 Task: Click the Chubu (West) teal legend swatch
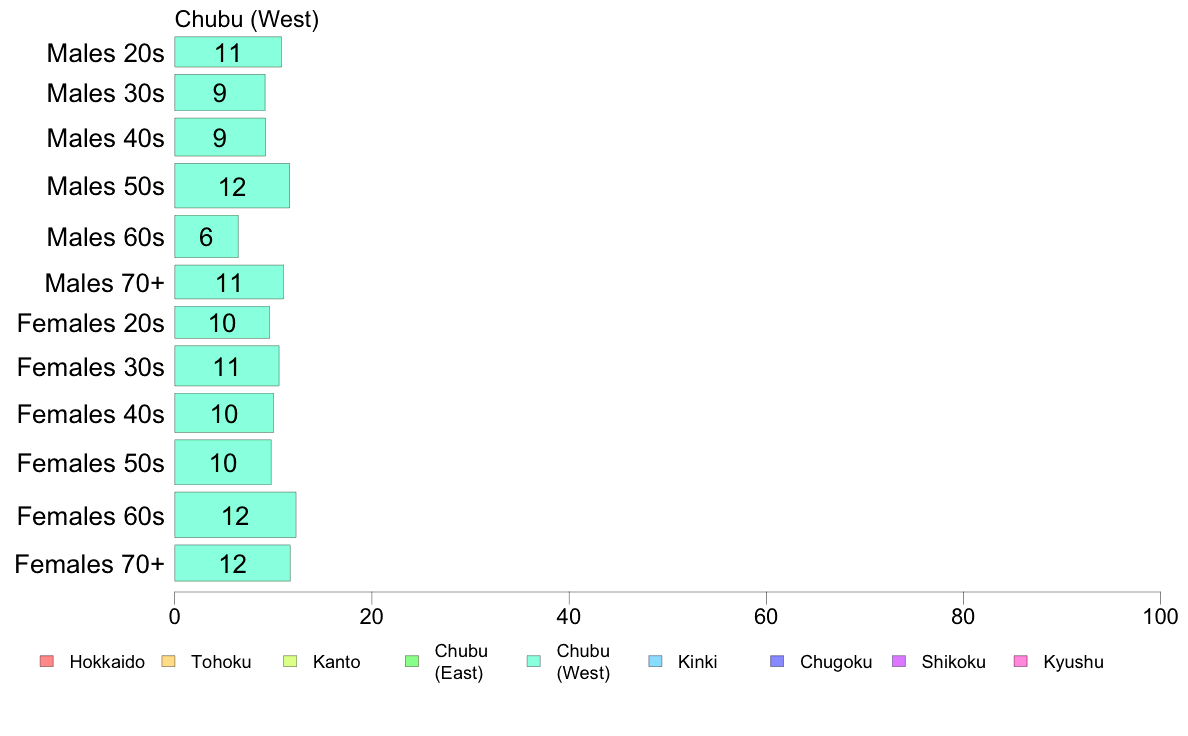[533, 661]
